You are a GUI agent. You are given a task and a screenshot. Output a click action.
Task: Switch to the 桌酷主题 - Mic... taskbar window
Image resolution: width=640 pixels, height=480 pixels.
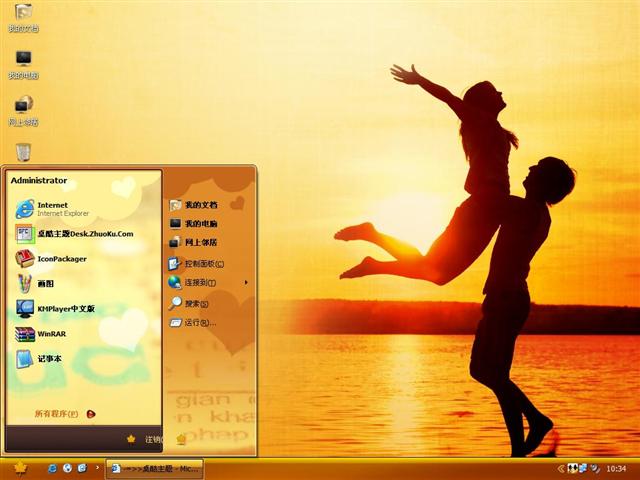point(155,469)
